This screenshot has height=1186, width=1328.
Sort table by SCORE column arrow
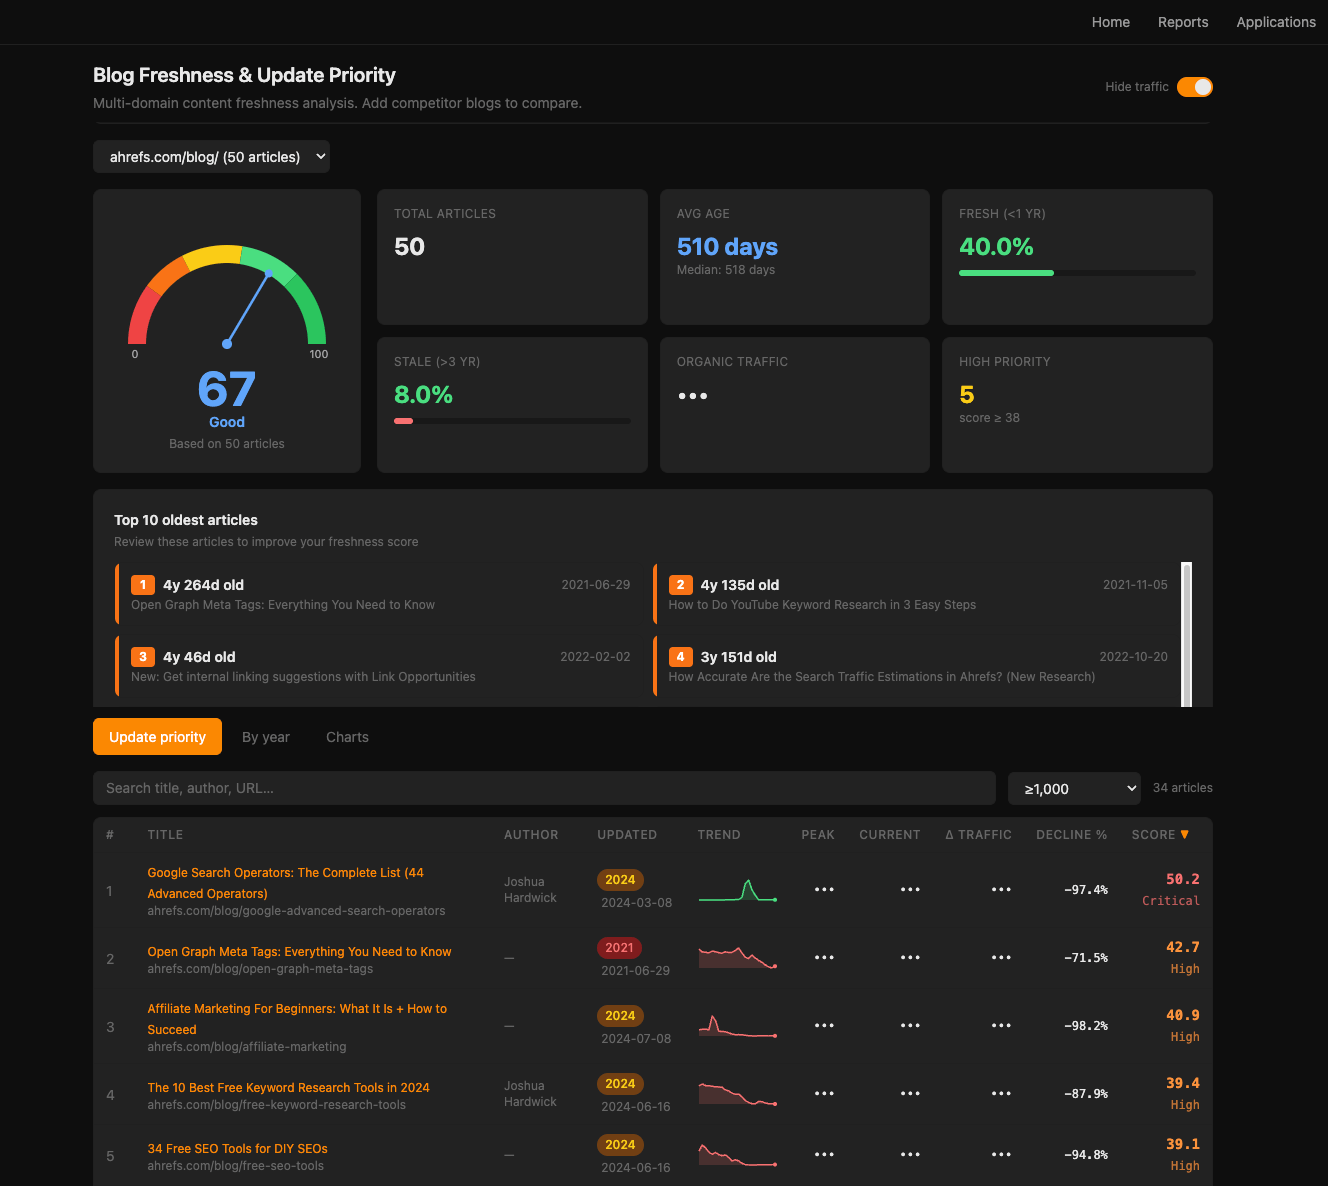click(1185, 834)
